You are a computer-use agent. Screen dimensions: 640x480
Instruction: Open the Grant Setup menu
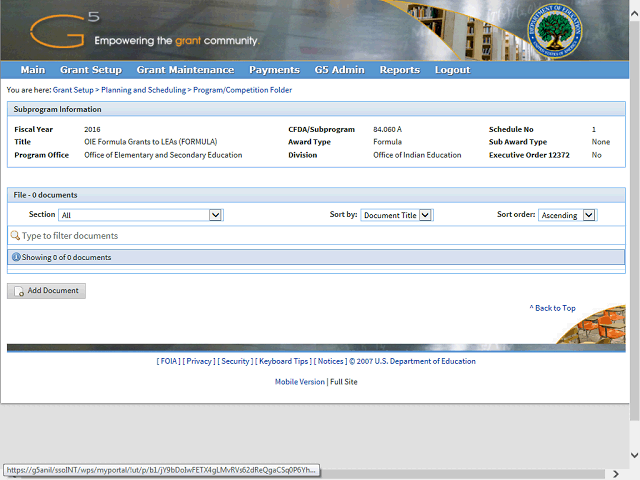pyautogui.click(x=91, y=70)
